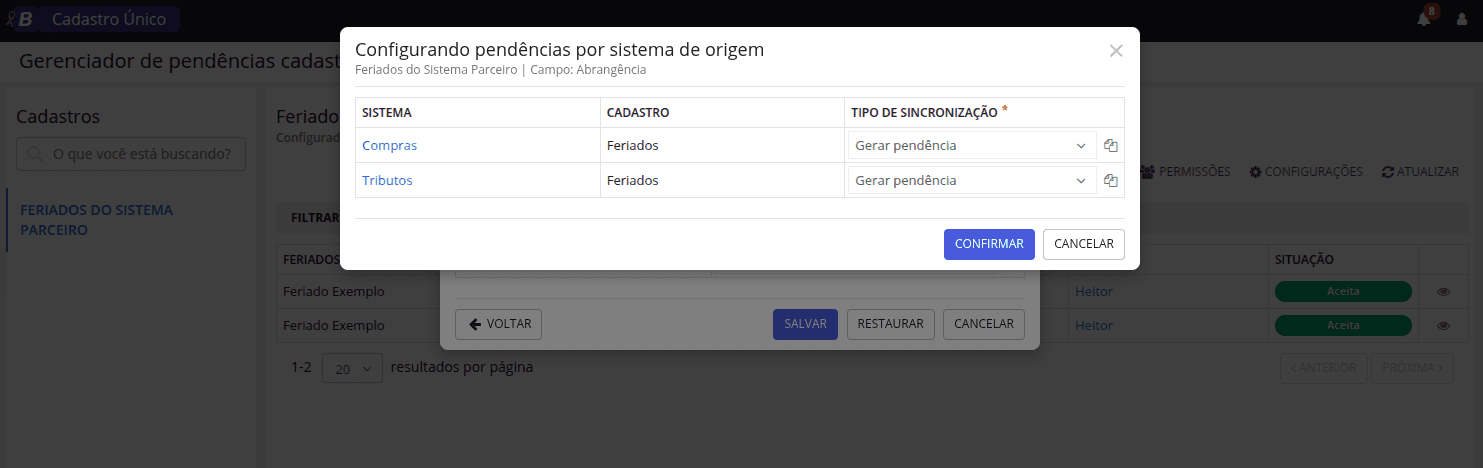Screen dimensions: 1483x468
Task: Toggle eye icon on first Aceita row
Action: tap(1443, 292)
